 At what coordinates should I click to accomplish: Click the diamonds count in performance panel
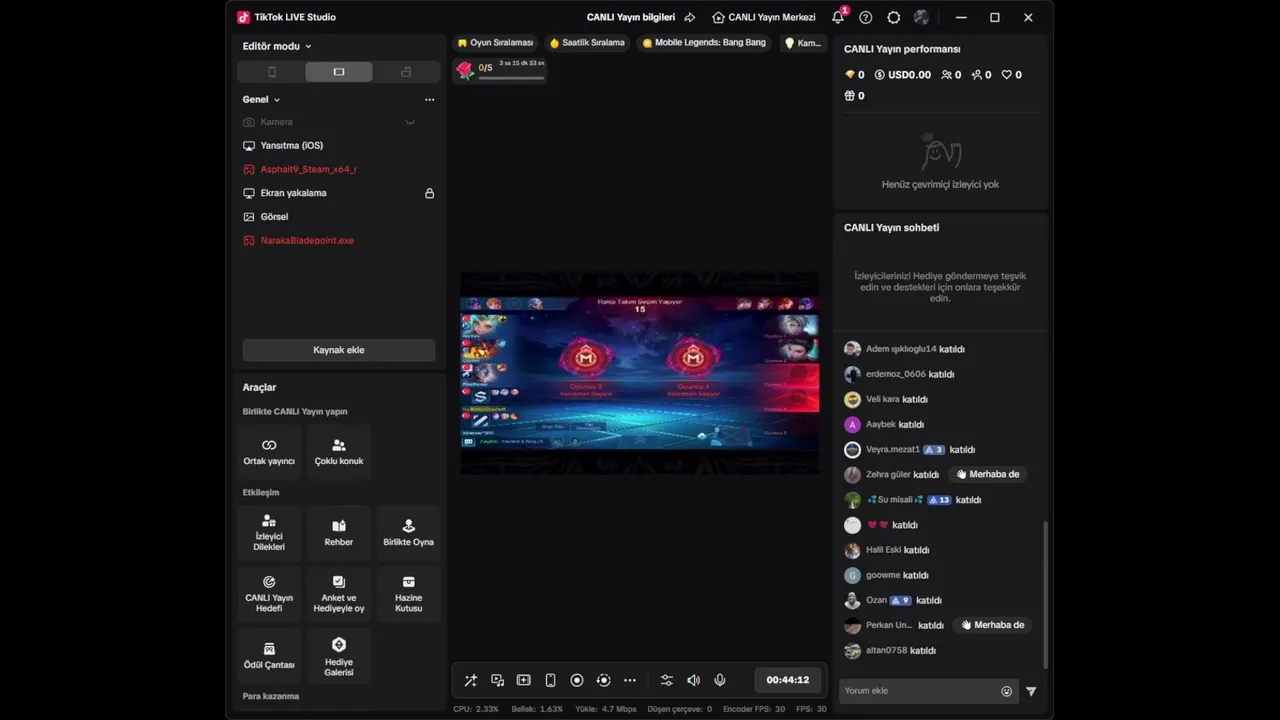click(x=855, y=75)
